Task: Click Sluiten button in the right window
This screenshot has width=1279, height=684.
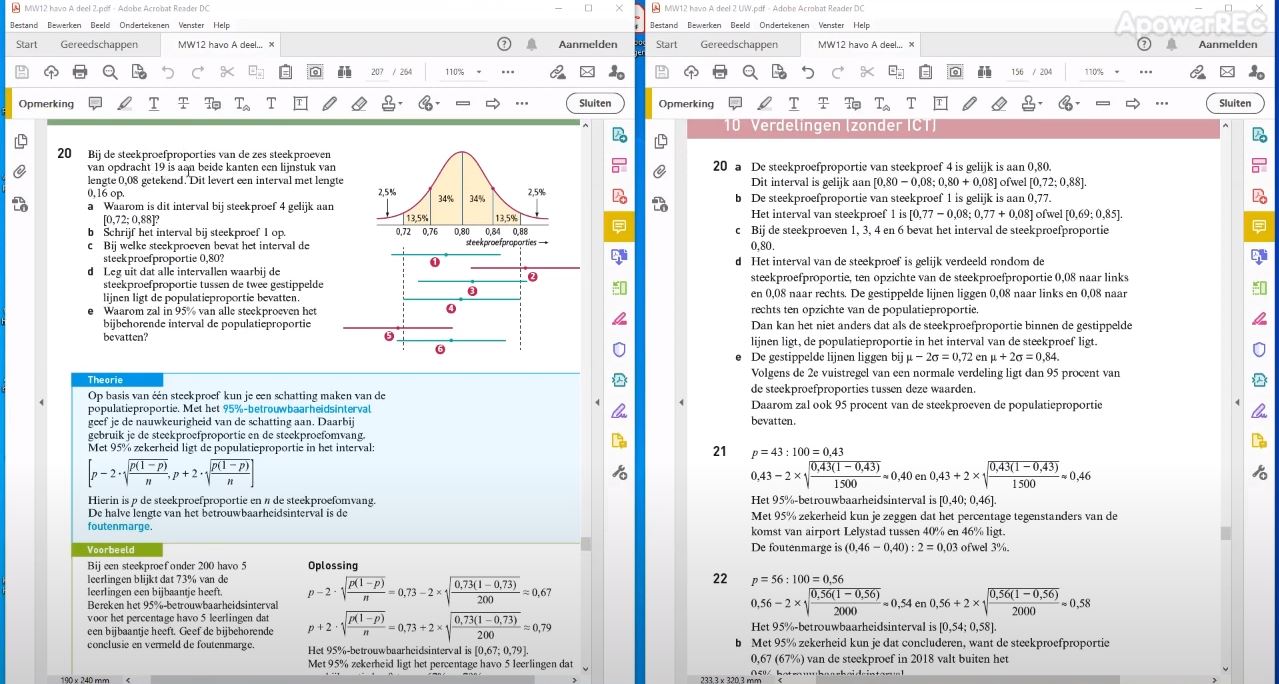Action: coord(1235,103)
